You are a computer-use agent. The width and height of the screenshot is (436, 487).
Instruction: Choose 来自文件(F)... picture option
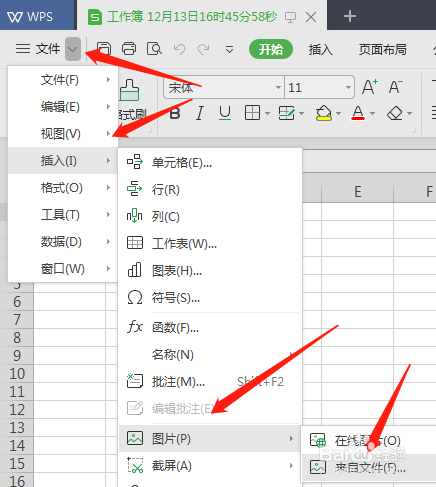tap(369, 468)
